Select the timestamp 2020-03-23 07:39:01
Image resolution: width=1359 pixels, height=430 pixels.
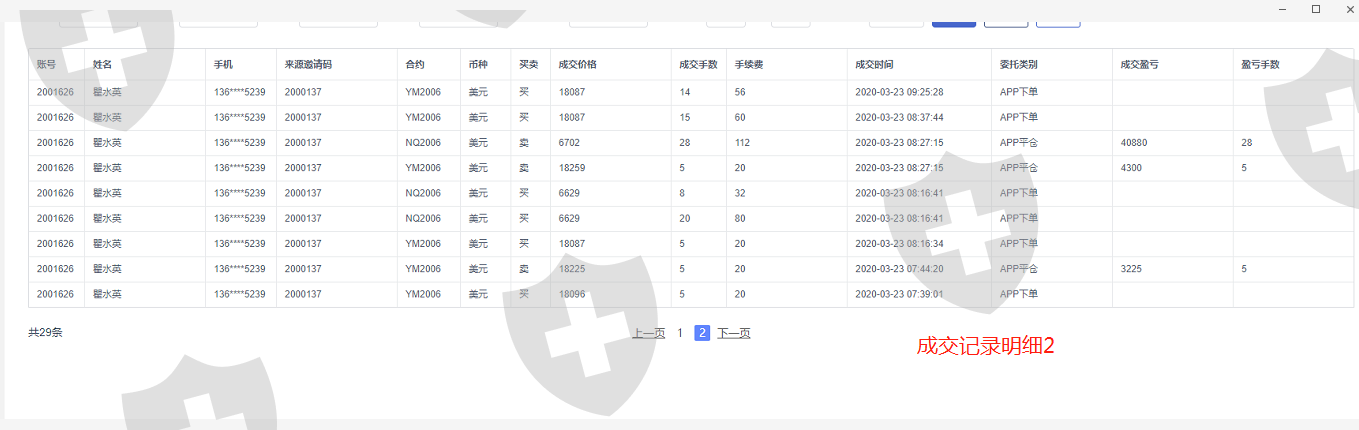900,294
